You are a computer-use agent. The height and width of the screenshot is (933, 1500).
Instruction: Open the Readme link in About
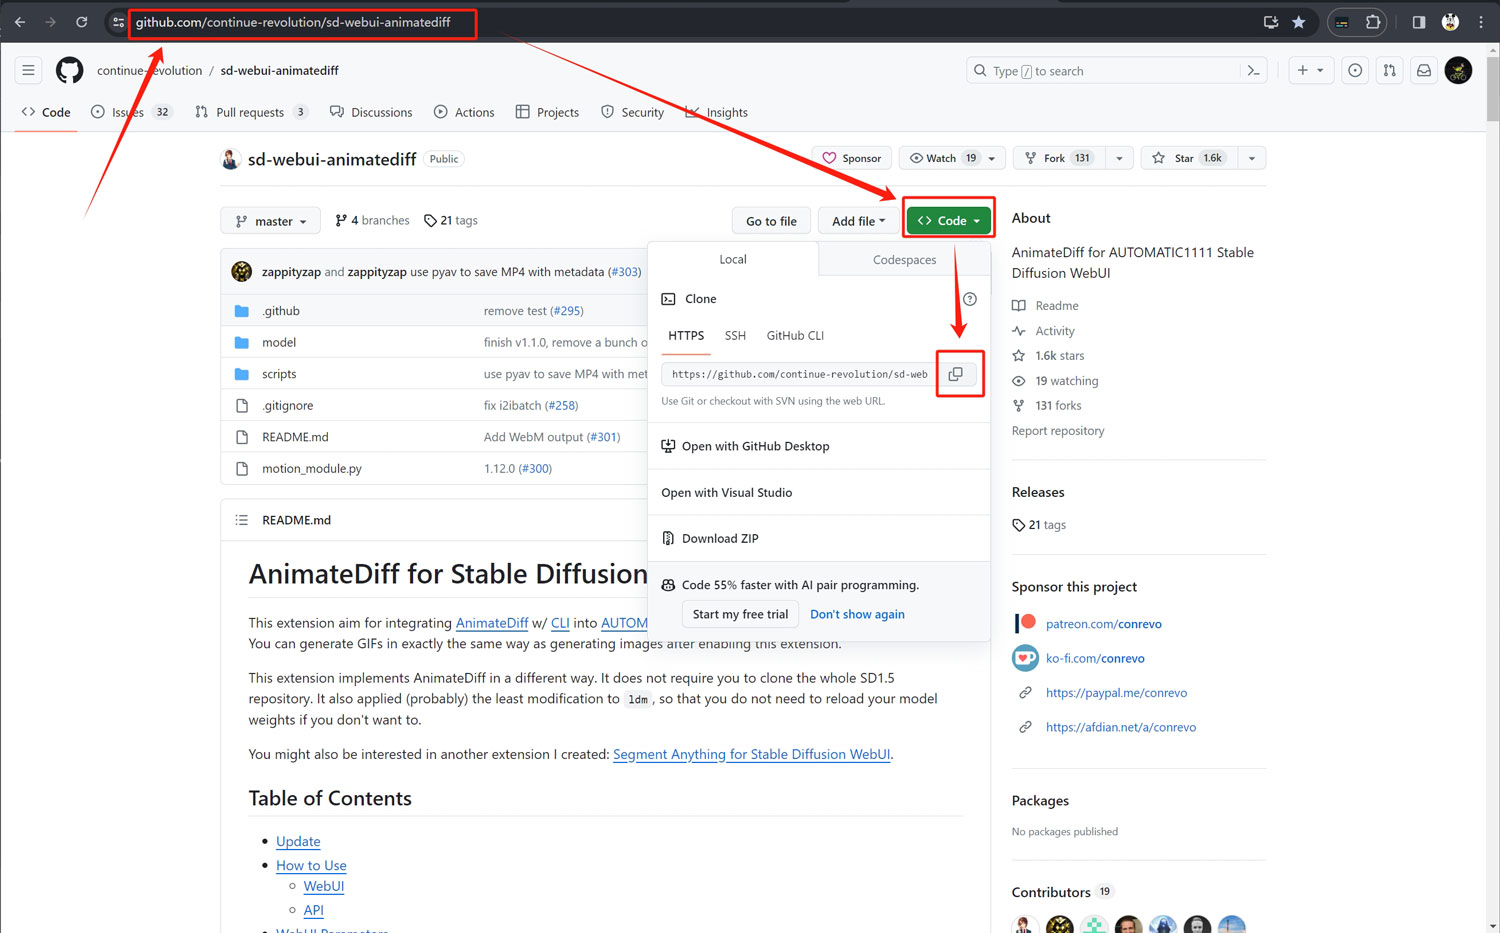click(1056, 306)
